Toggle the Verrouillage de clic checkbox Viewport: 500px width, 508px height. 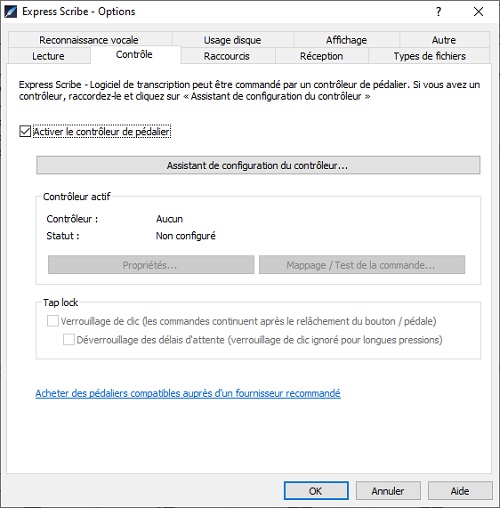(53, 321)
